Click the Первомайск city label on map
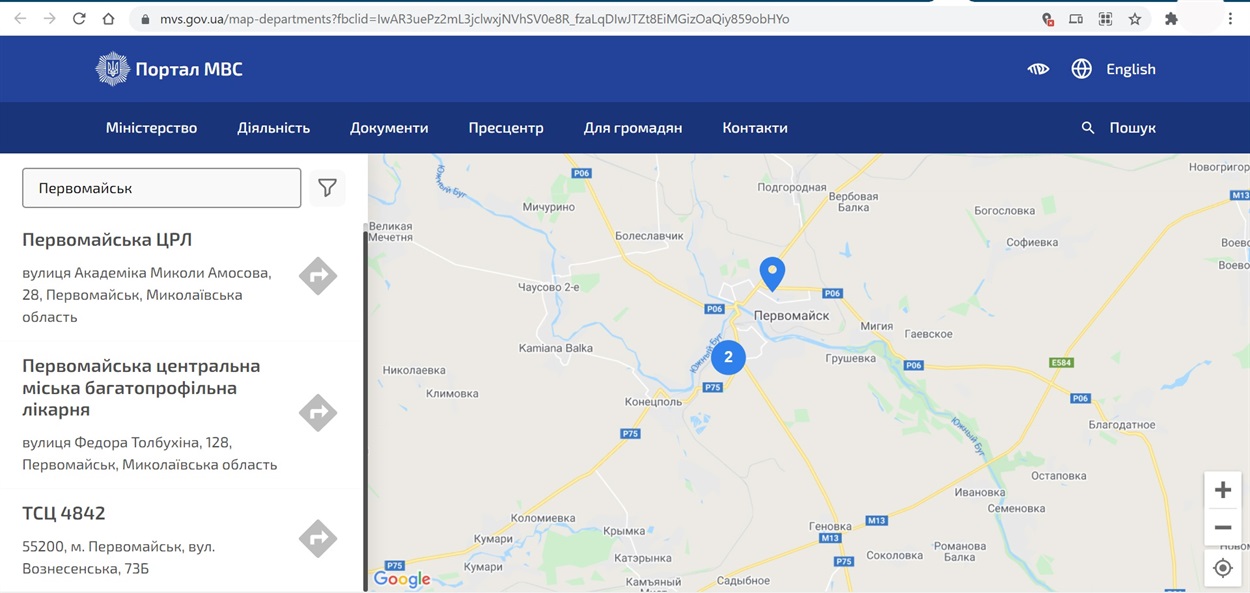The width and height of the screenshot is (1250, 593). tap(792, 316)
